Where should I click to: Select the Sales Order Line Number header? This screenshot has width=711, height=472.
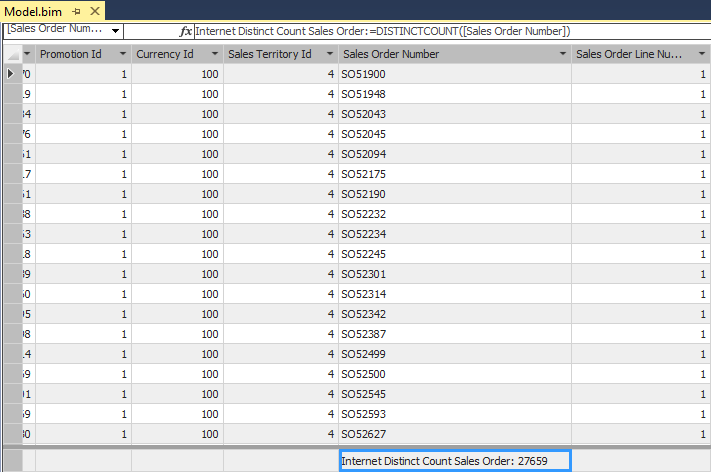[641, 54]
